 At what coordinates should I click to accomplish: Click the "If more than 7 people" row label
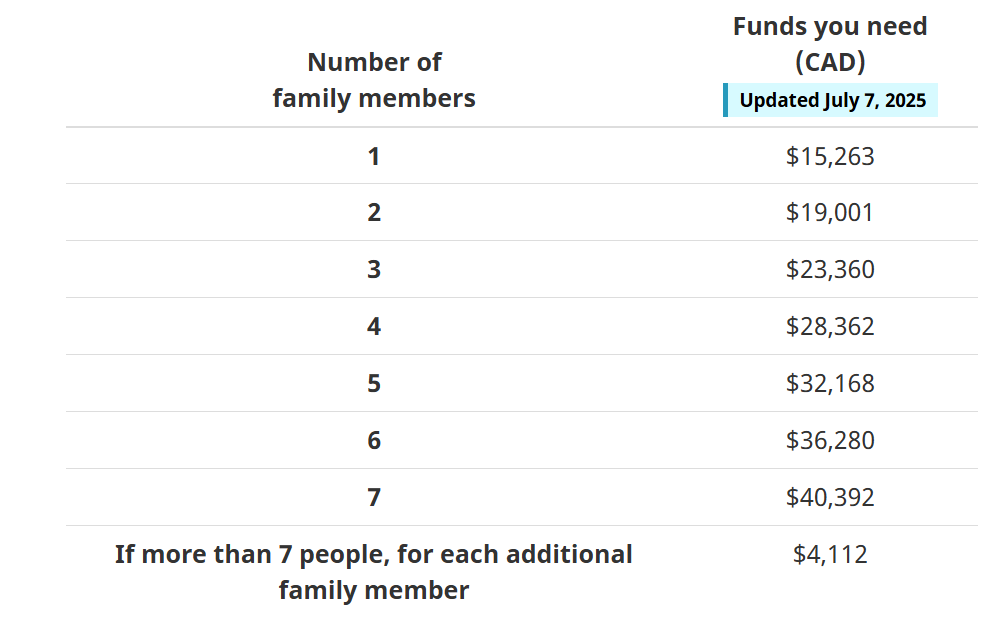coord(374,572)
